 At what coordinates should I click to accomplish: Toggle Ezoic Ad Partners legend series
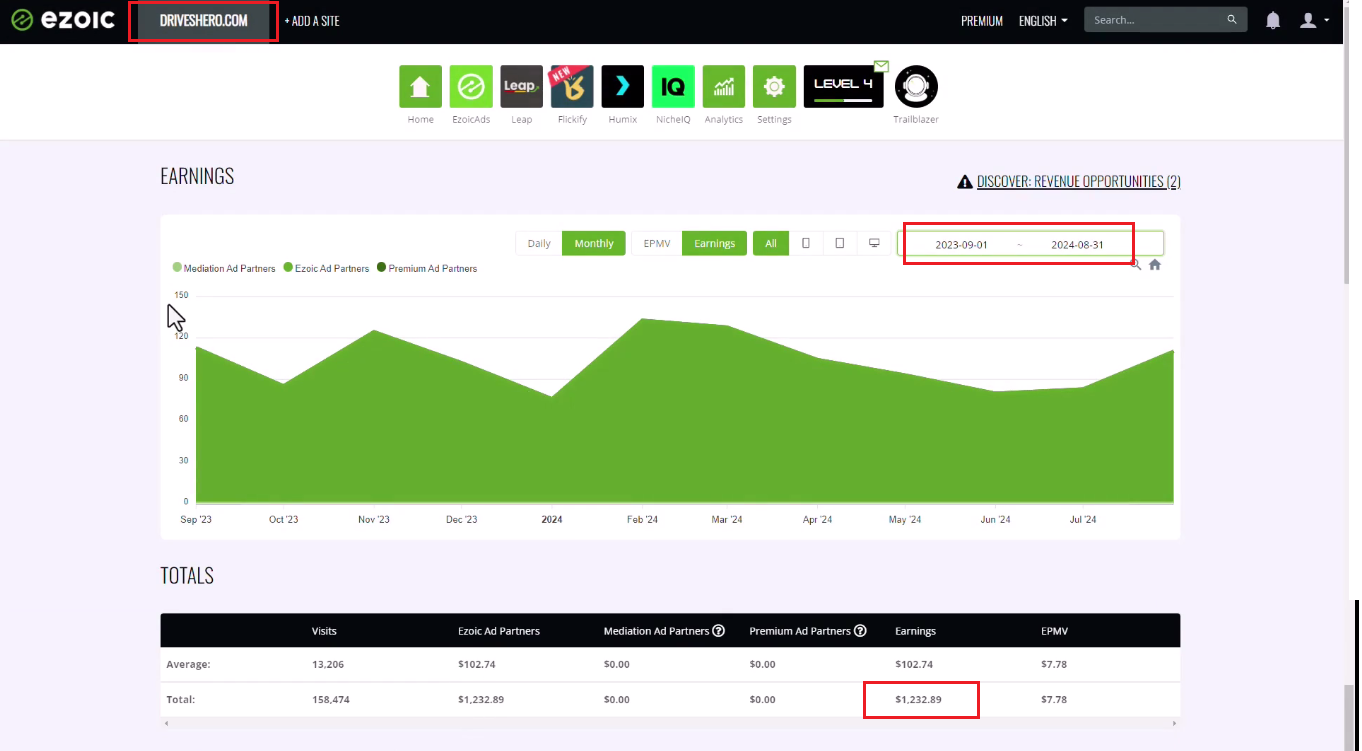[327, 268]
